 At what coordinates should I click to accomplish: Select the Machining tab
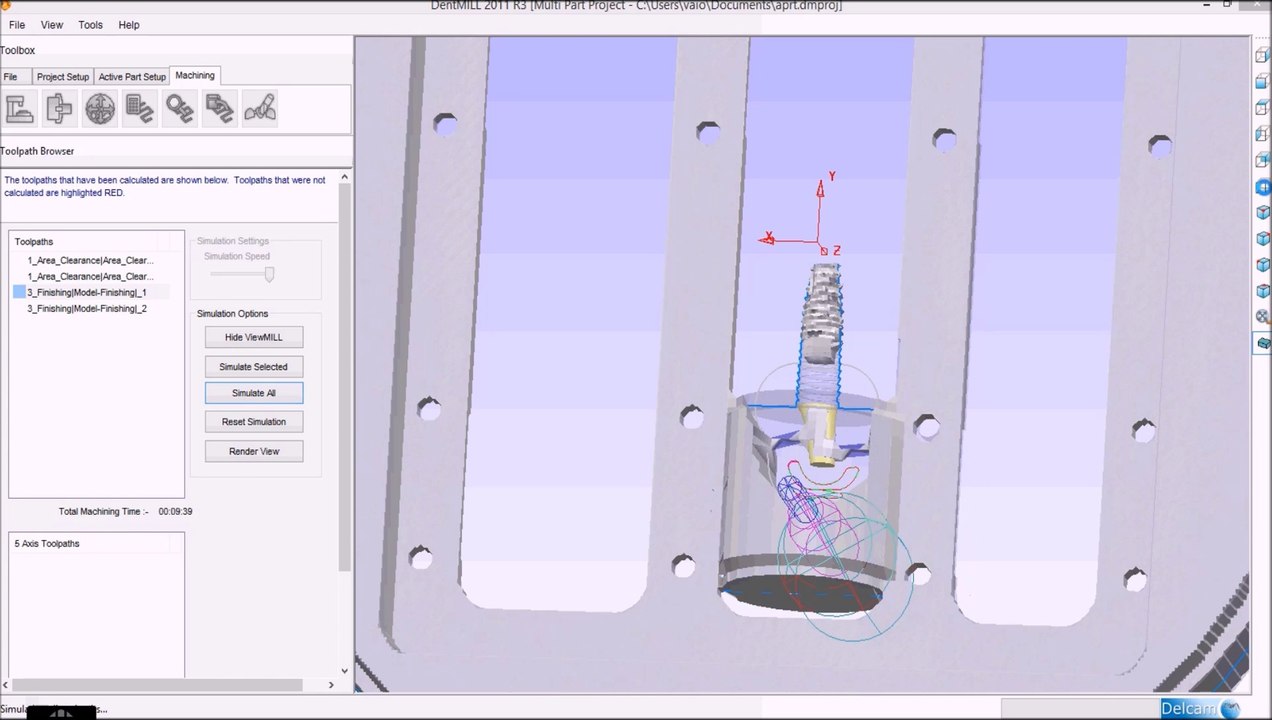pyautogui.click(x=195, y=76)
